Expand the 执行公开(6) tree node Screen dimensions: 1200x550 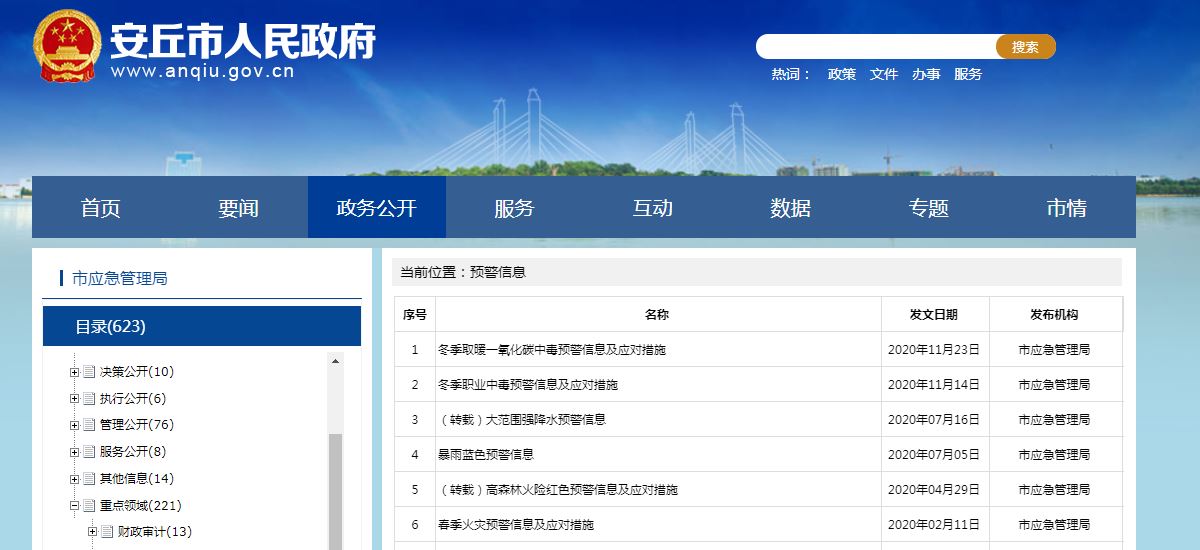tap(74, 399)
